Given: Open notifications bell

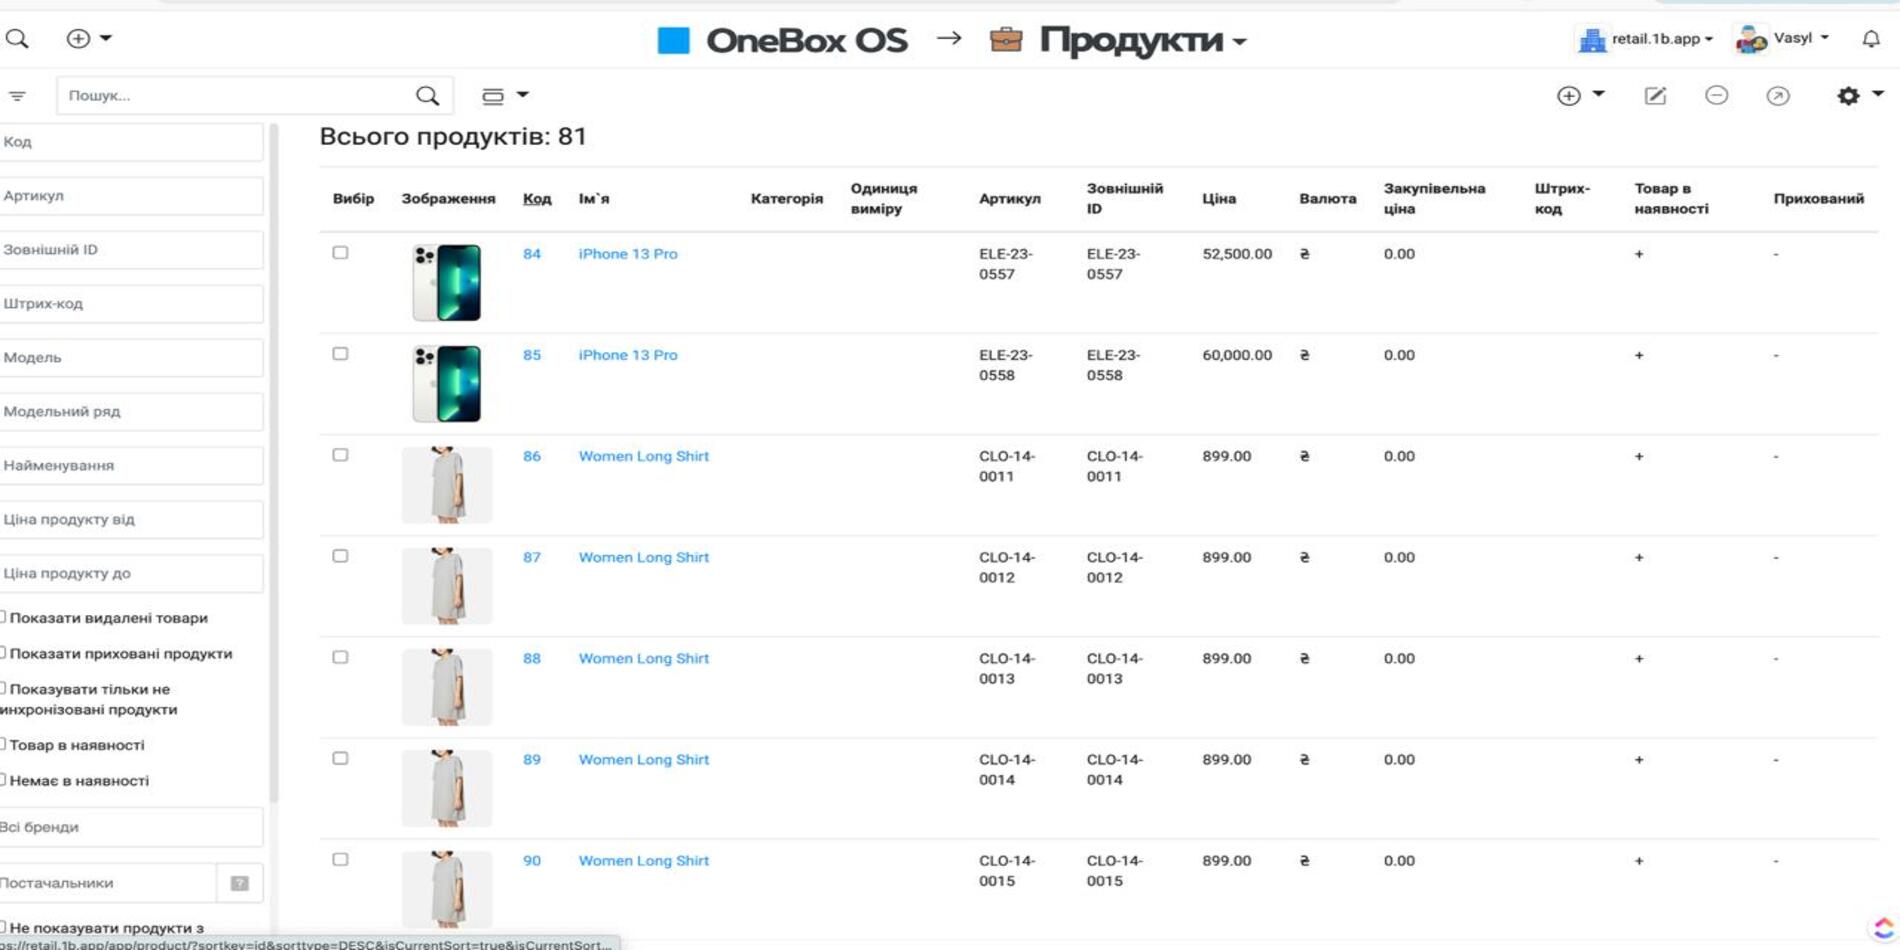Looking at the screenshot, I should point(1871,39).
